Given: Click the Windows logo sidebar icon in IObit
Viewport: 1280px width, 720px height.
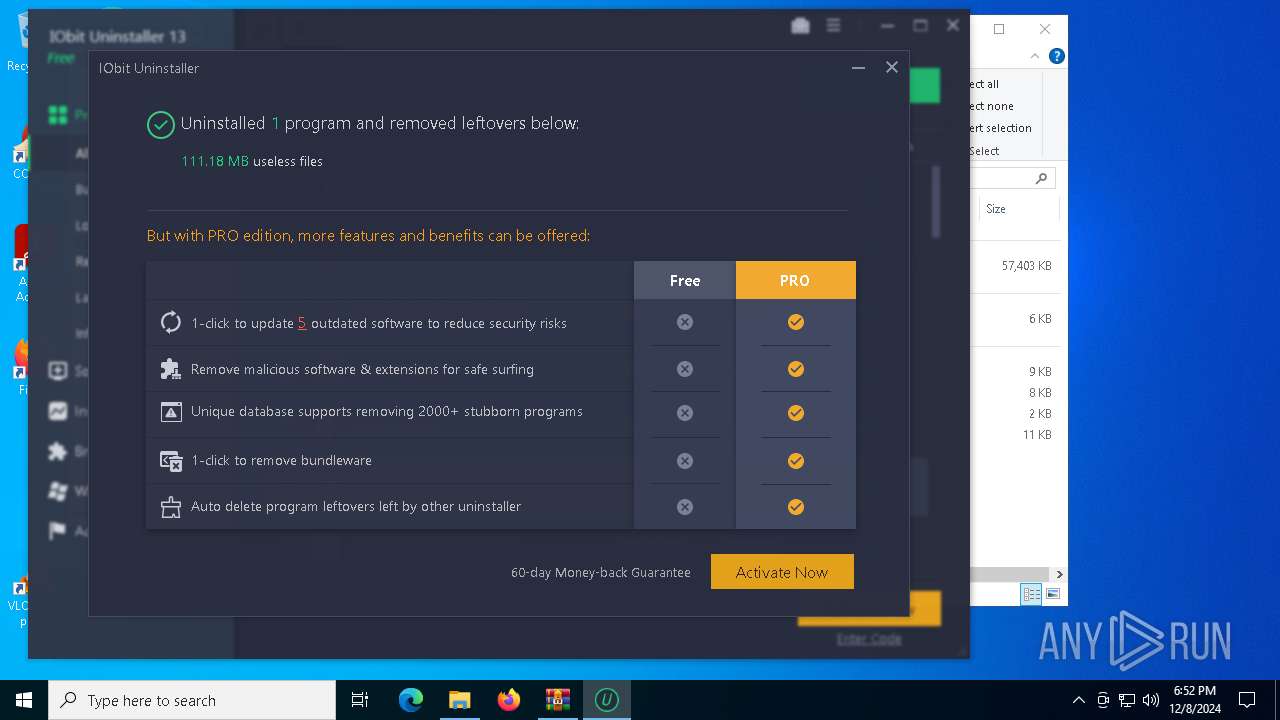Looking at the screenshot, I should (x=58, y=491).
